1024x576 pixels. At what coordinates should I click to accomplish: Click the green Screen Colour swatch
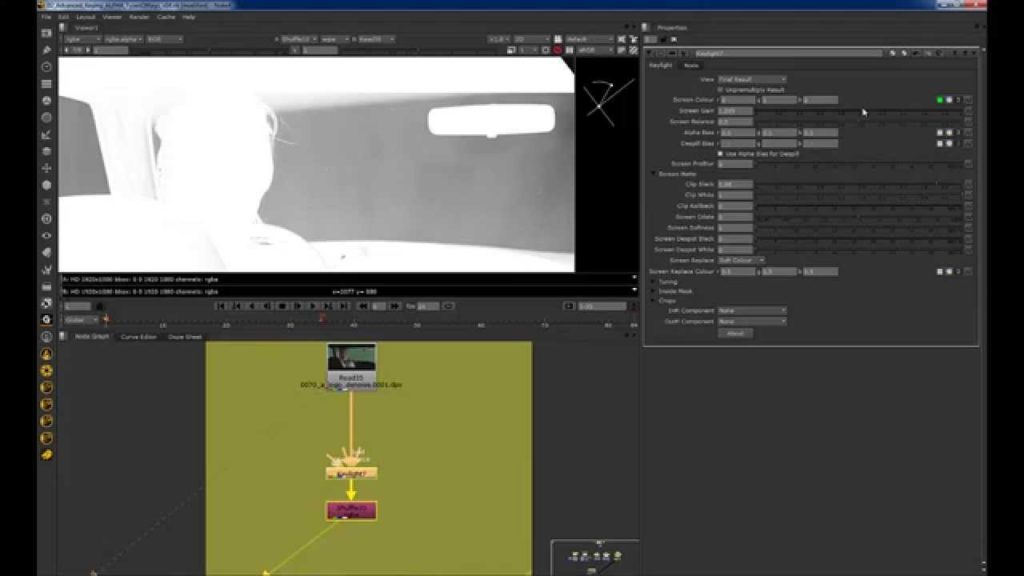pos(938,98)
